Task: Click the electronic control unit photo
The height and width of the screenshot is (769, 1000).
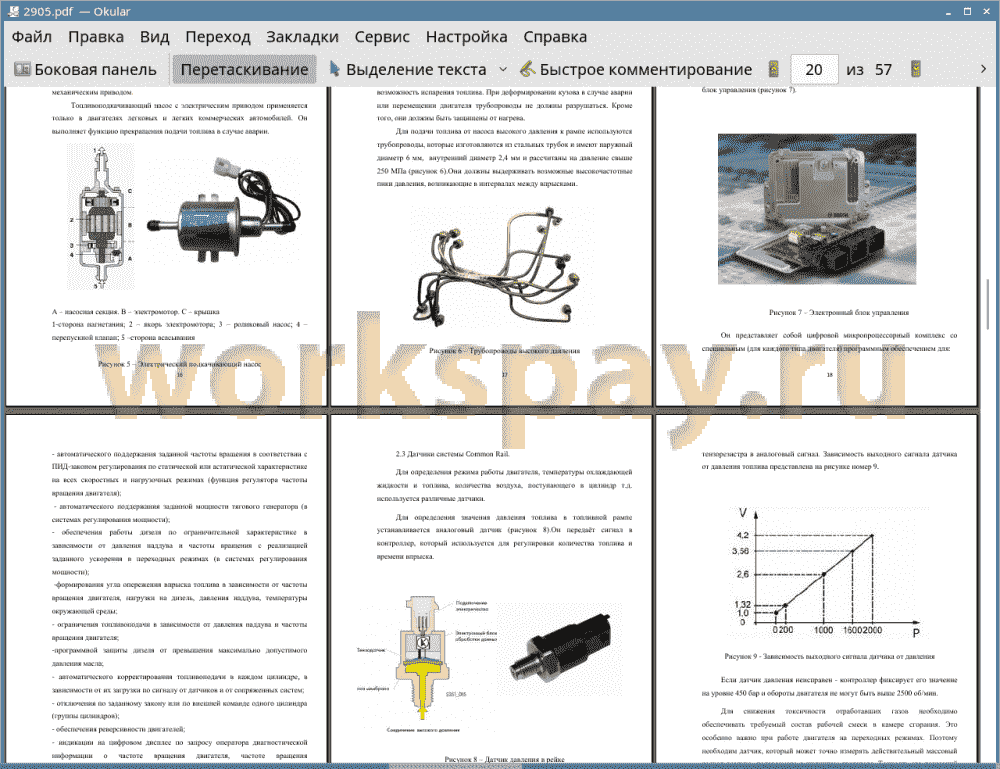Action: [817, 209]
